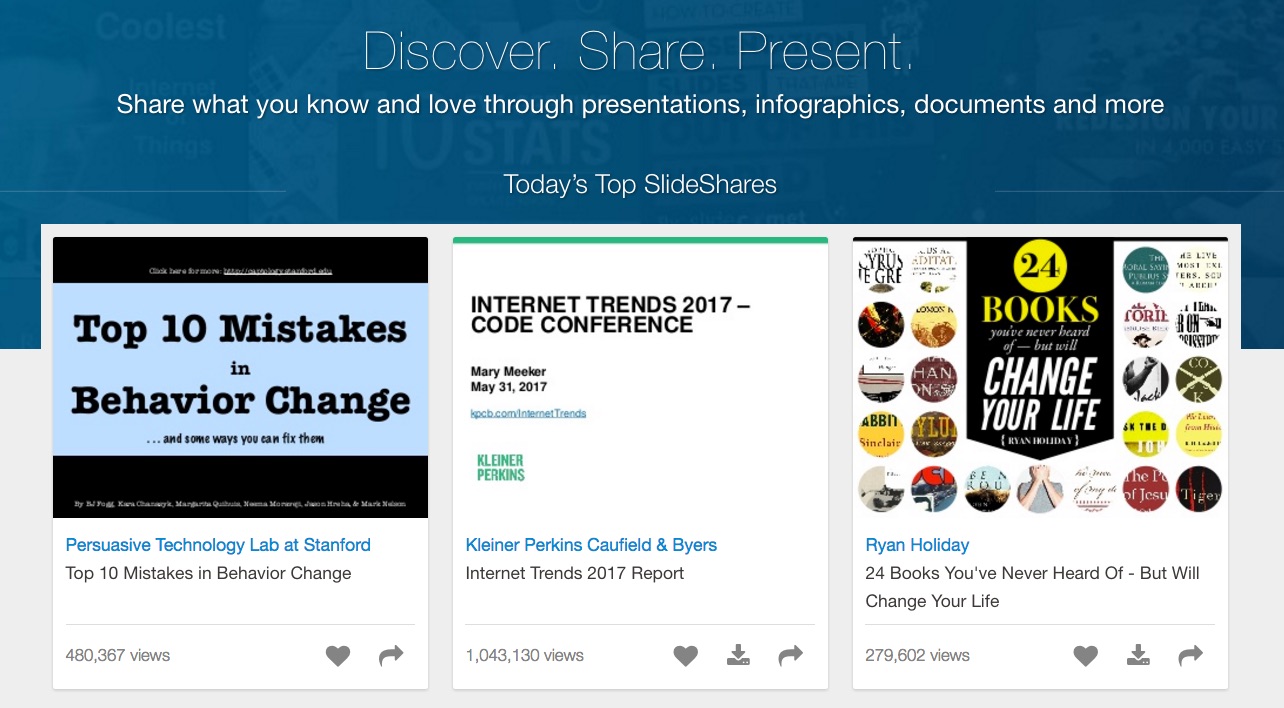This screenshot has height=708, width=1284.
Task: Share the Top 10 Mistakes in Behavior Change slideshow
Action: click(391, 656)
